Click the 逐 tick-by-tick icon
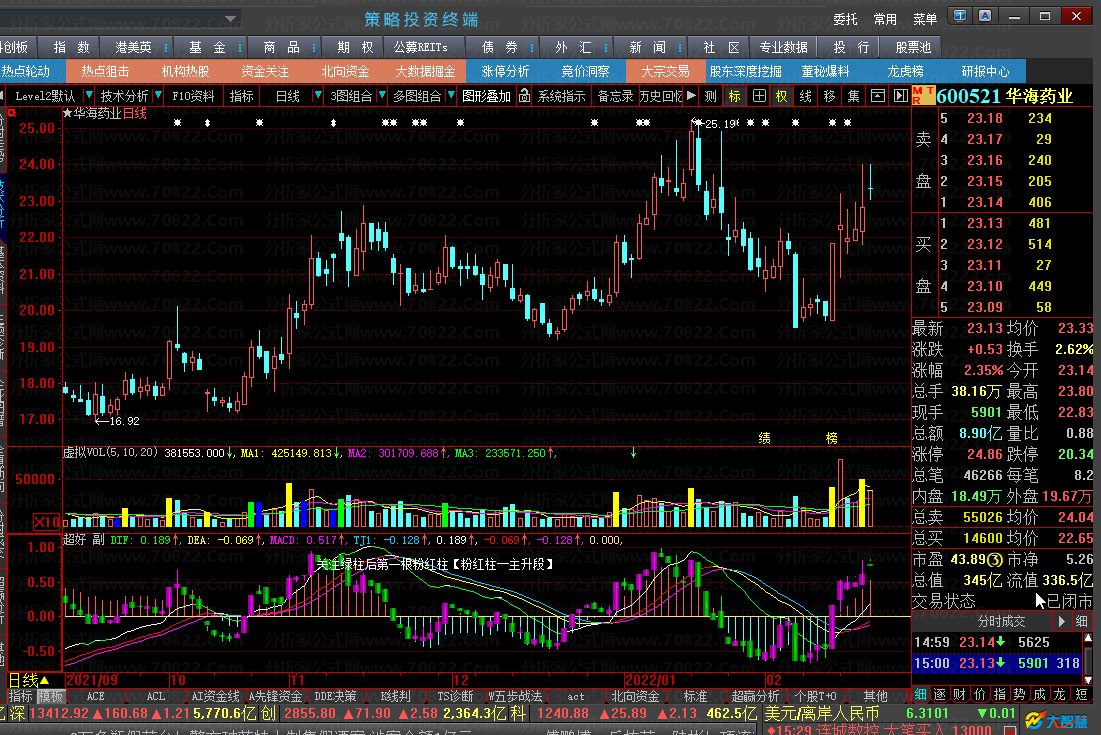 pos(940,694)
